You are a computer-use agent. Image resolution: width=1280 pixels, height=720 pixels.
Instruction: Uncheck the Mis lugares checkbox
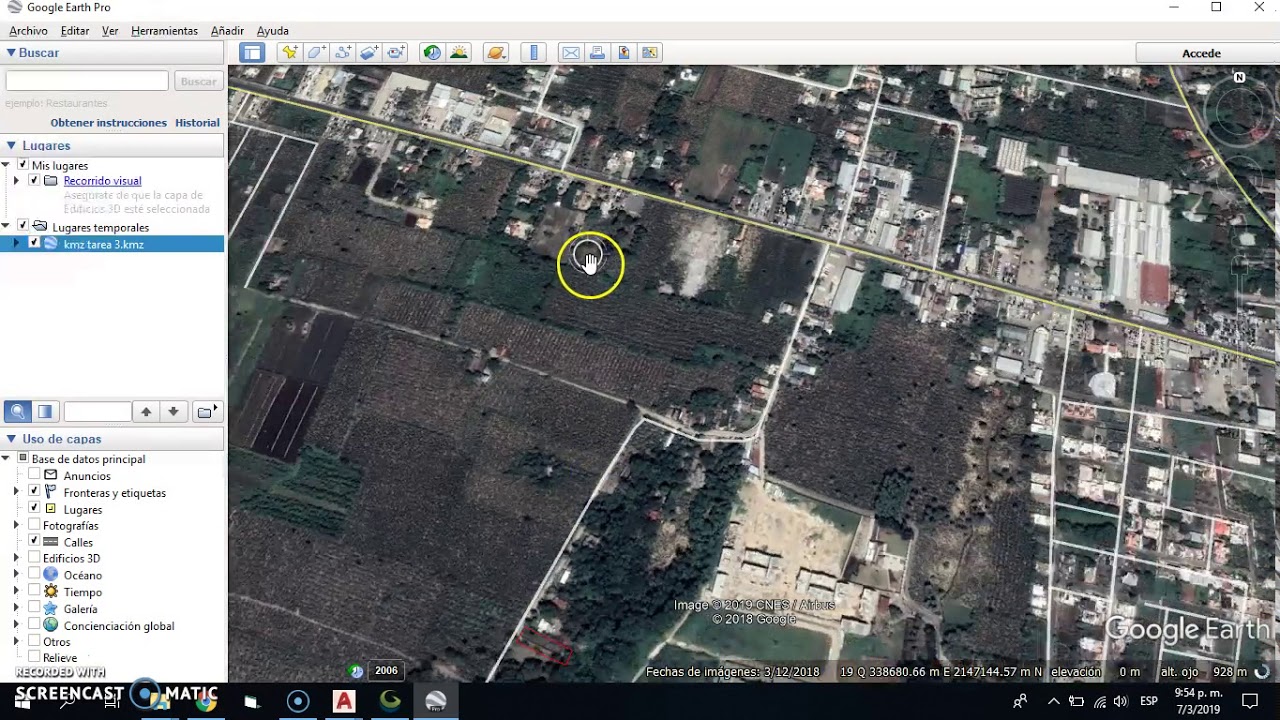pos(23,165)
